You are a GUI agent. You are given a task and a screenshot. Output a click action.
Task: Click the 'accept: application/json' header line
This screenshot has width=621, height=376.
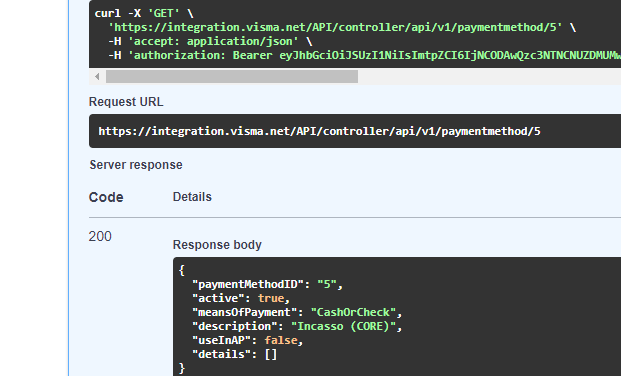pyautogui.click(x=210, y=41)
